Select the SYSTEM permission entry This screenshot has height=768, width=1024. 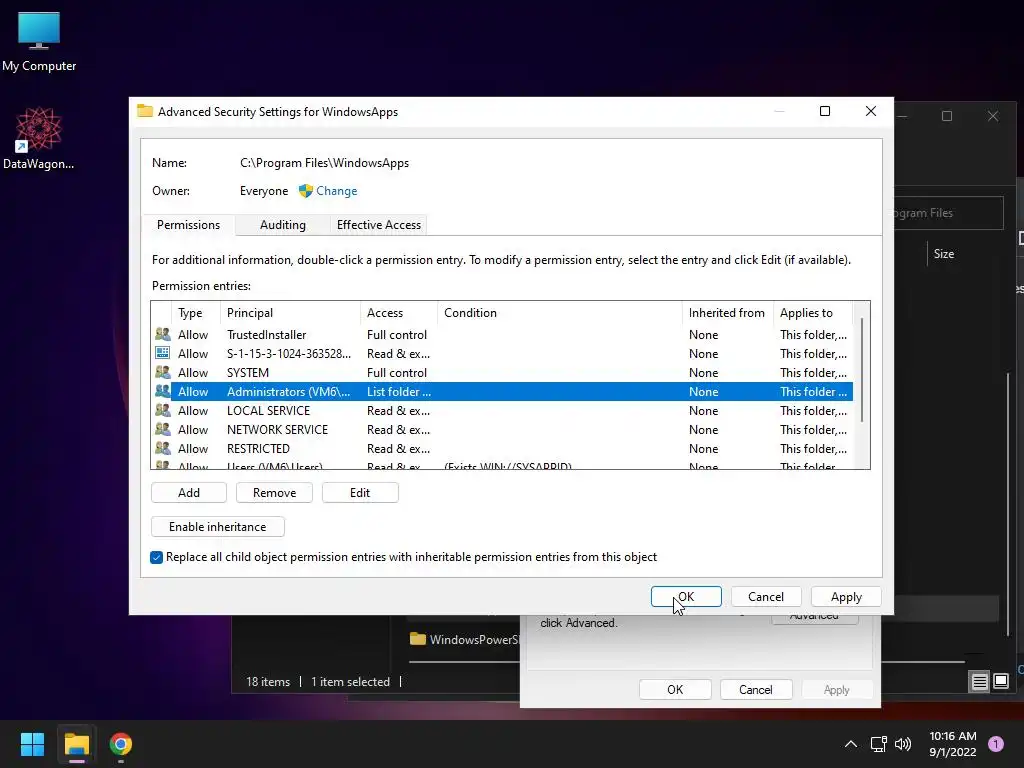tap(502, 372)
